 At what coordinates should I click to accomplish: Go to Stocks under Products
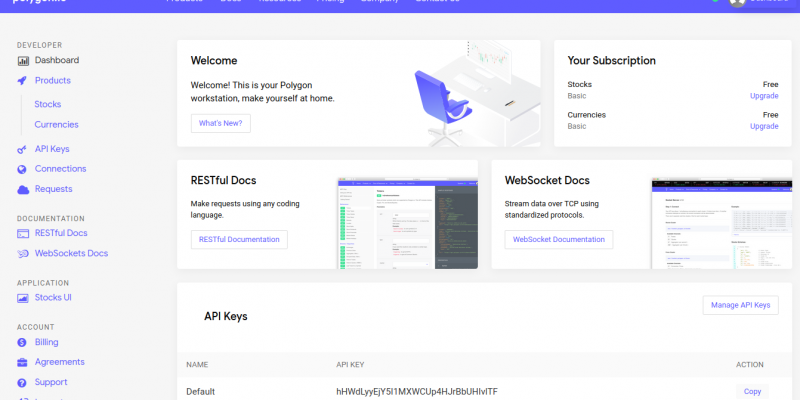47,104
